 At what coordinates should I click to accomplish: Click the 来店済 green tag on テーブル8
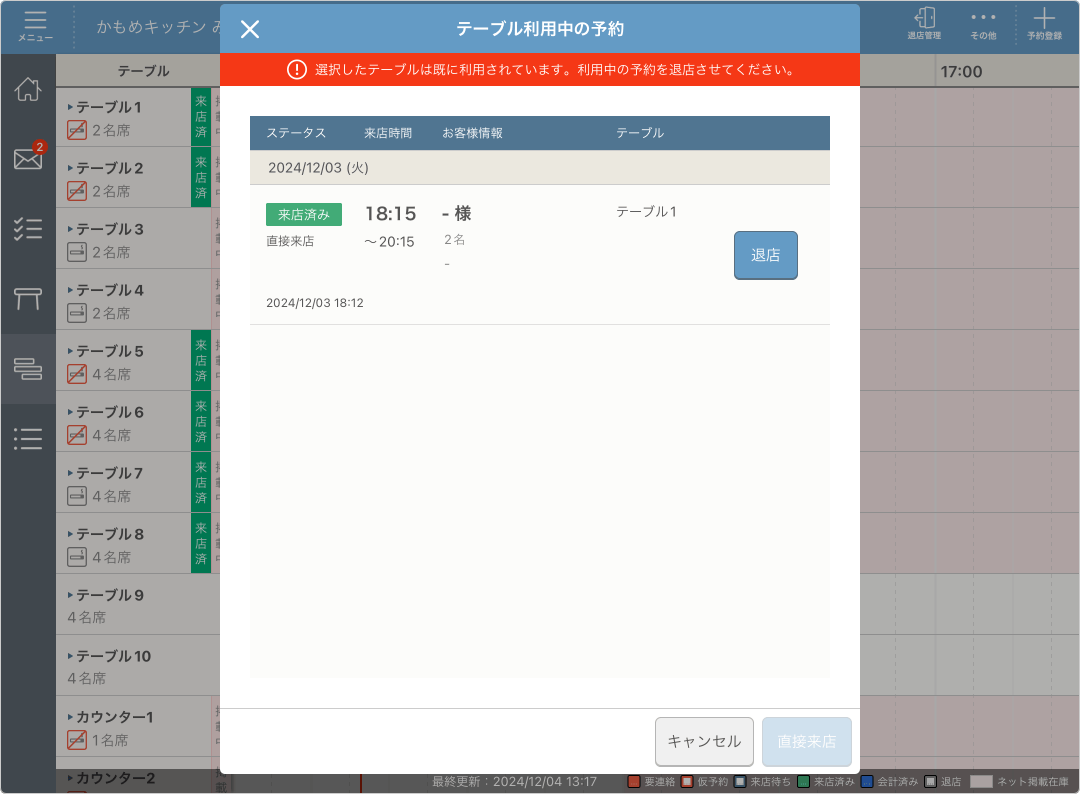[200, 543]
